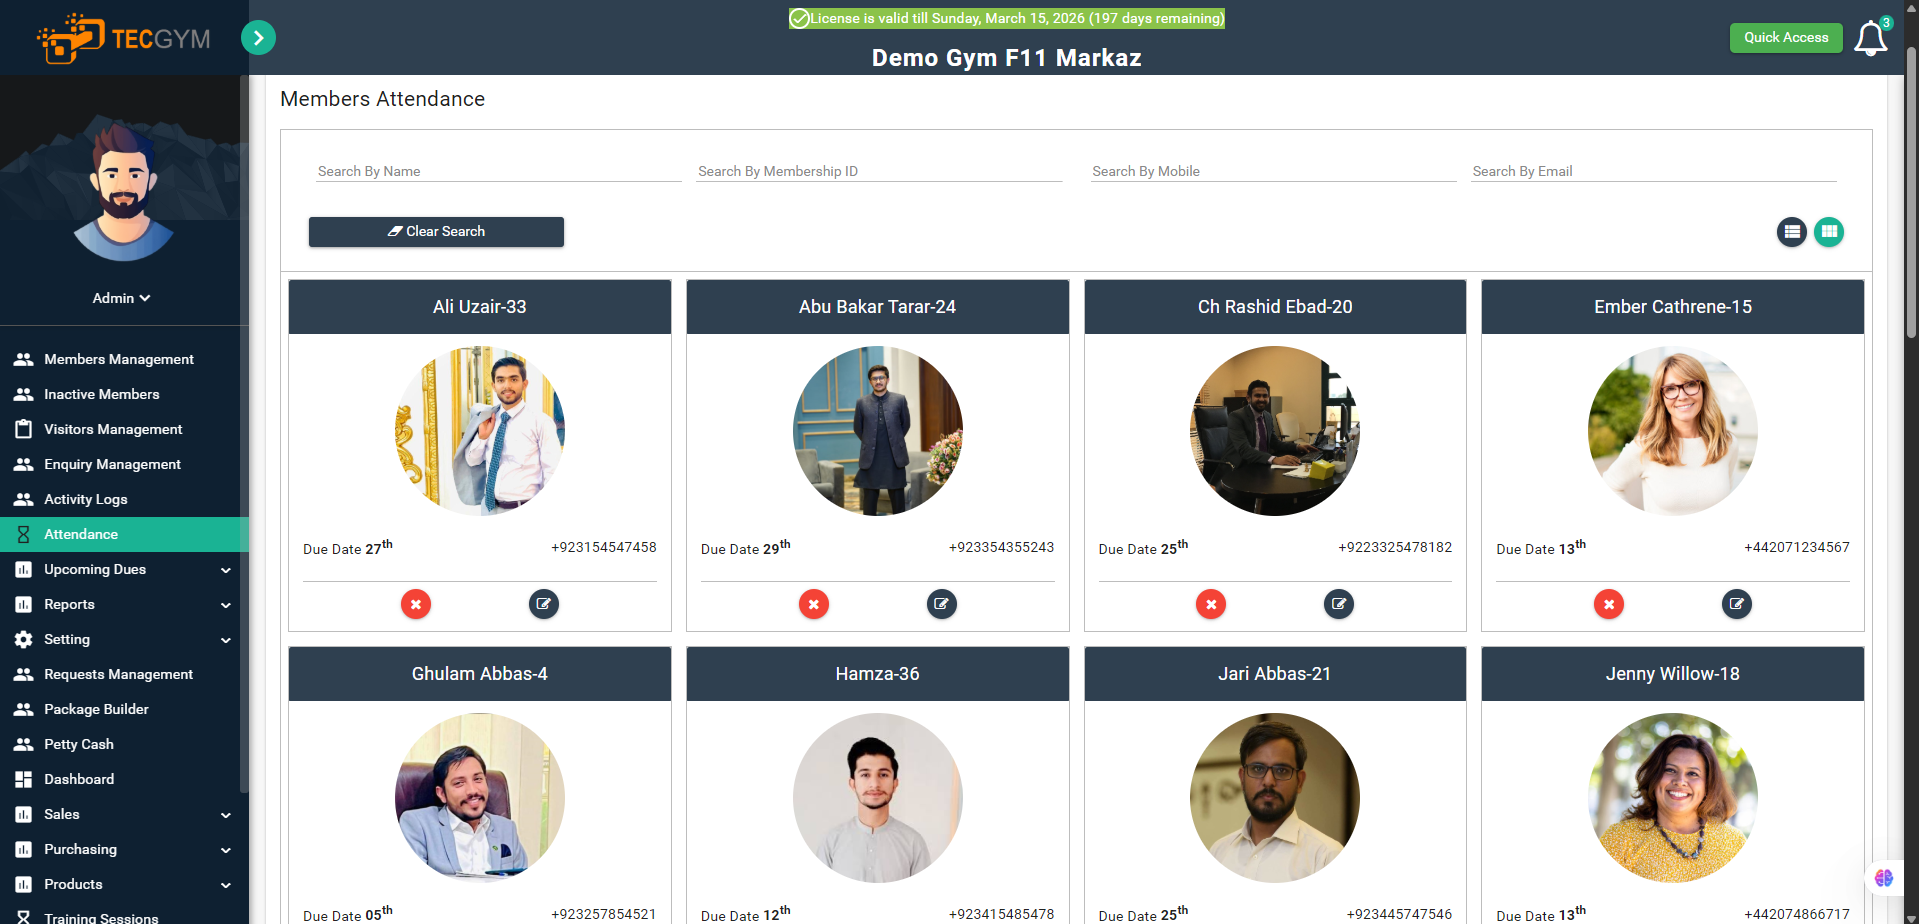Screen dimensions: 1919x924
Task: Expand Purchasing submenu chevron
Action: click(x=226, y=850)
